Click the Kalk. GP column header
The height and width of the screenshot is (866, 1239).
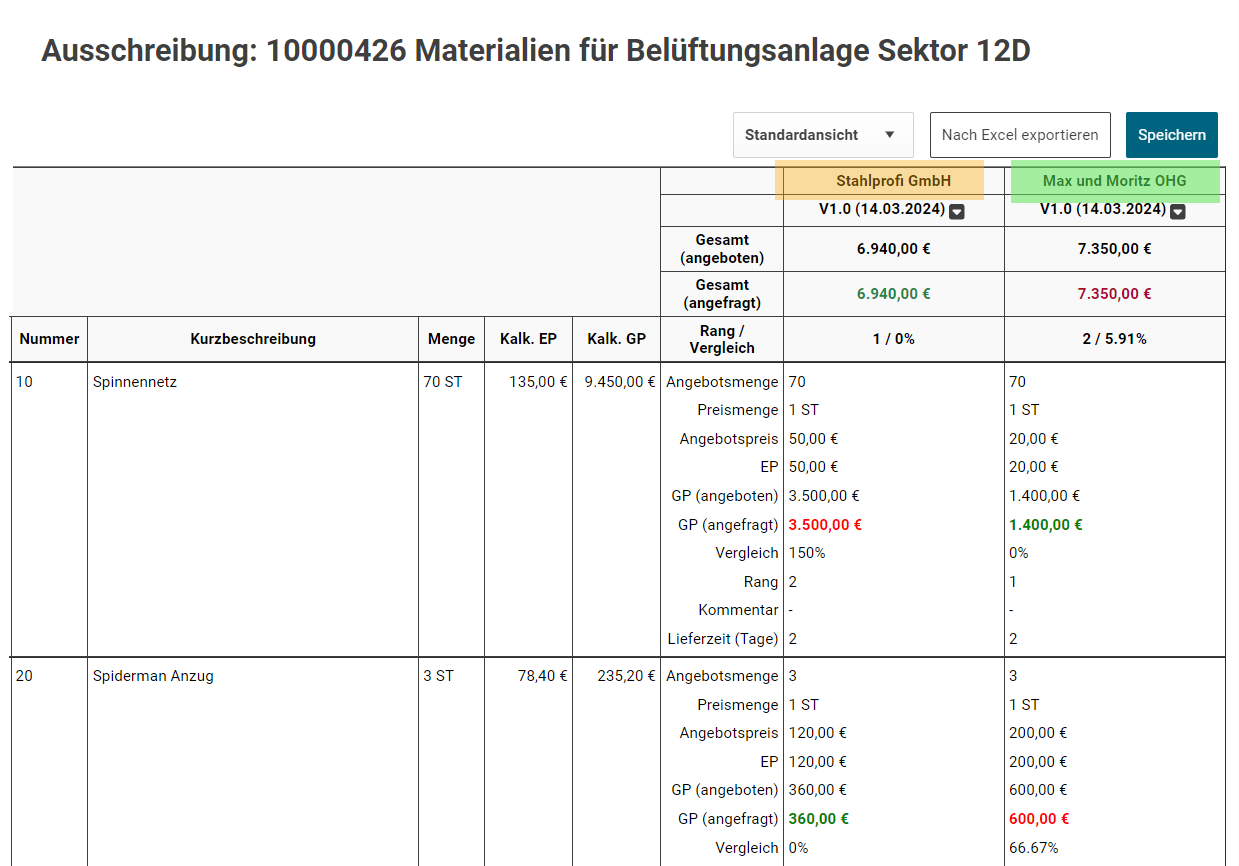(x=616, y=339)
